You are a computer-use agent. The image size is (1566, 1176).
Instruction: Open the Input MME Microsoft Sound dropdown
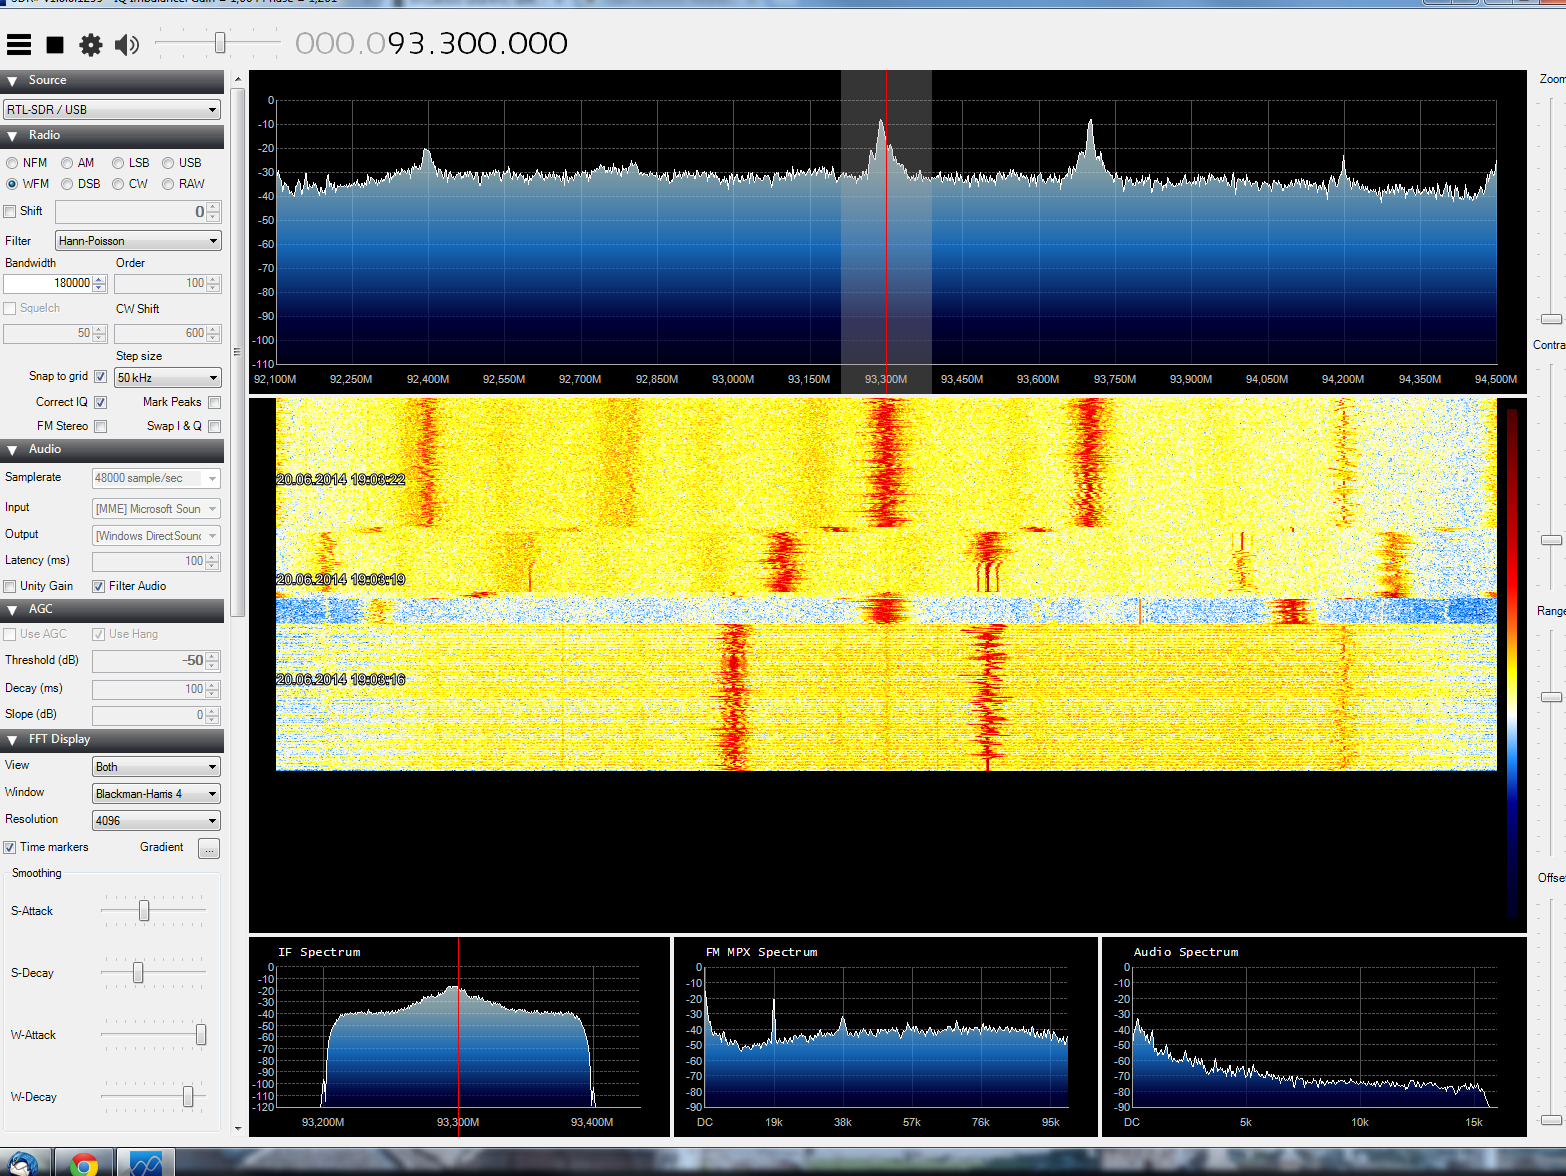tap(156, 509)
